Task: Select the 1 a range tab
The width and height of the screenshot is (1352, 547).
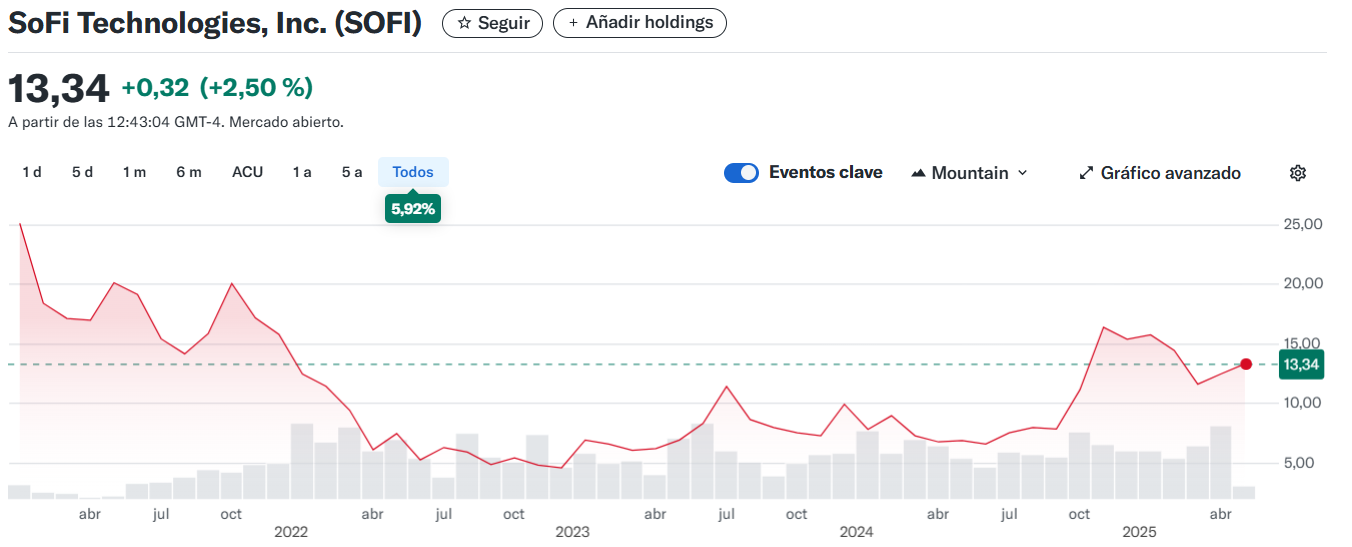Action: (302, 172)
